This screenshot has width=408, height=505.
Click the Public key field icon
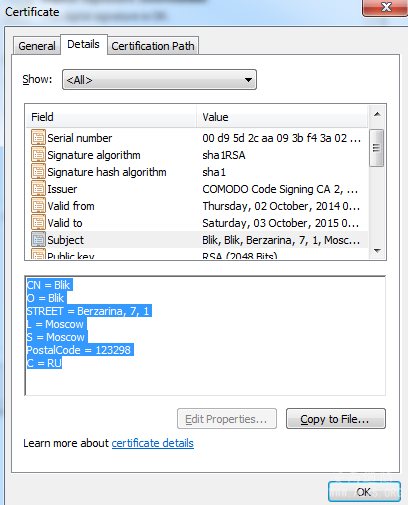coord(38,254)
